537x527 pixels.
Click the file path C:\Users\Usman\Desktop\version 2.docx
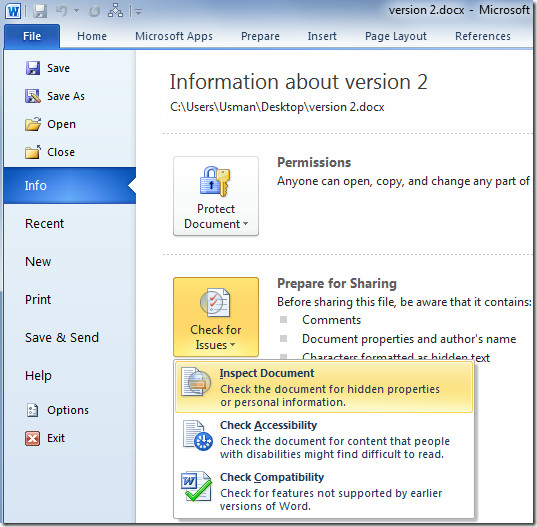pos(277,108)
